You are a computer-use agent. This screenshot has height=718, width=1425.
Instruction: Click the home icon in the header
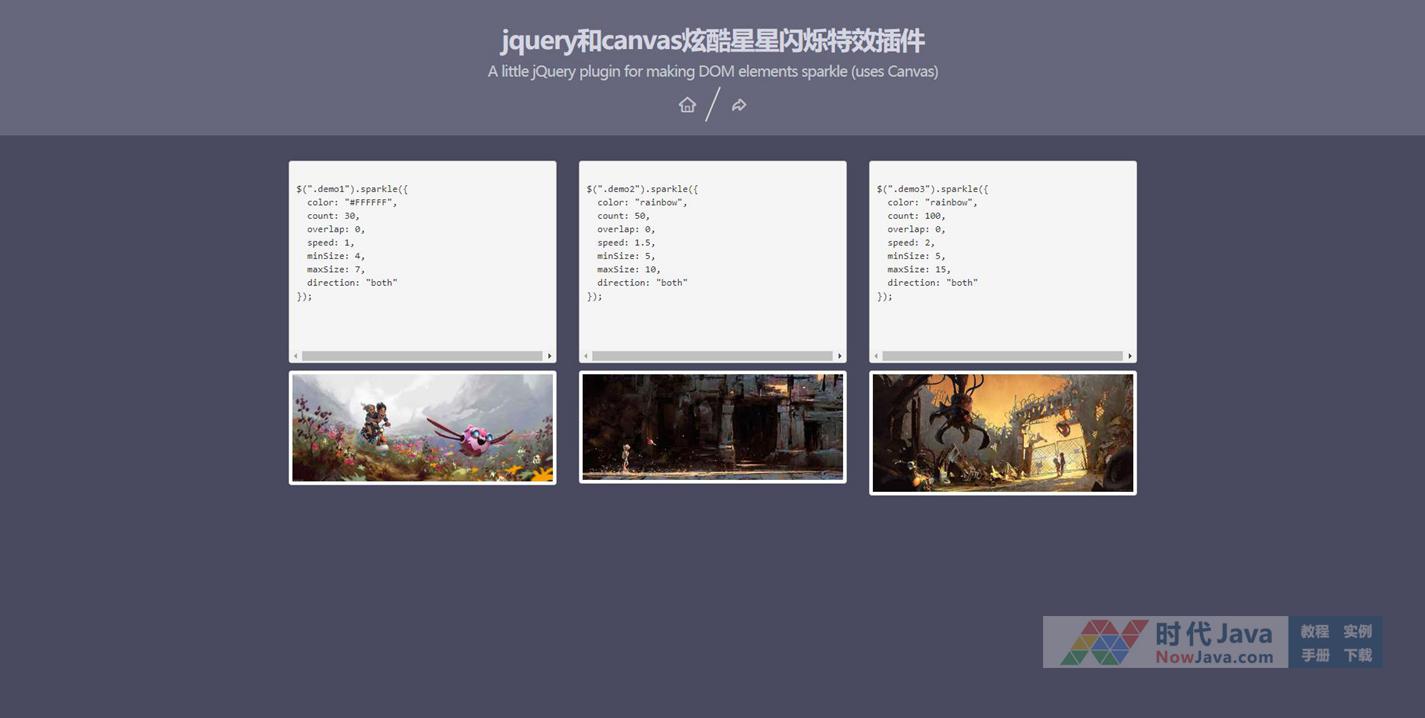[x=687, y=105]
